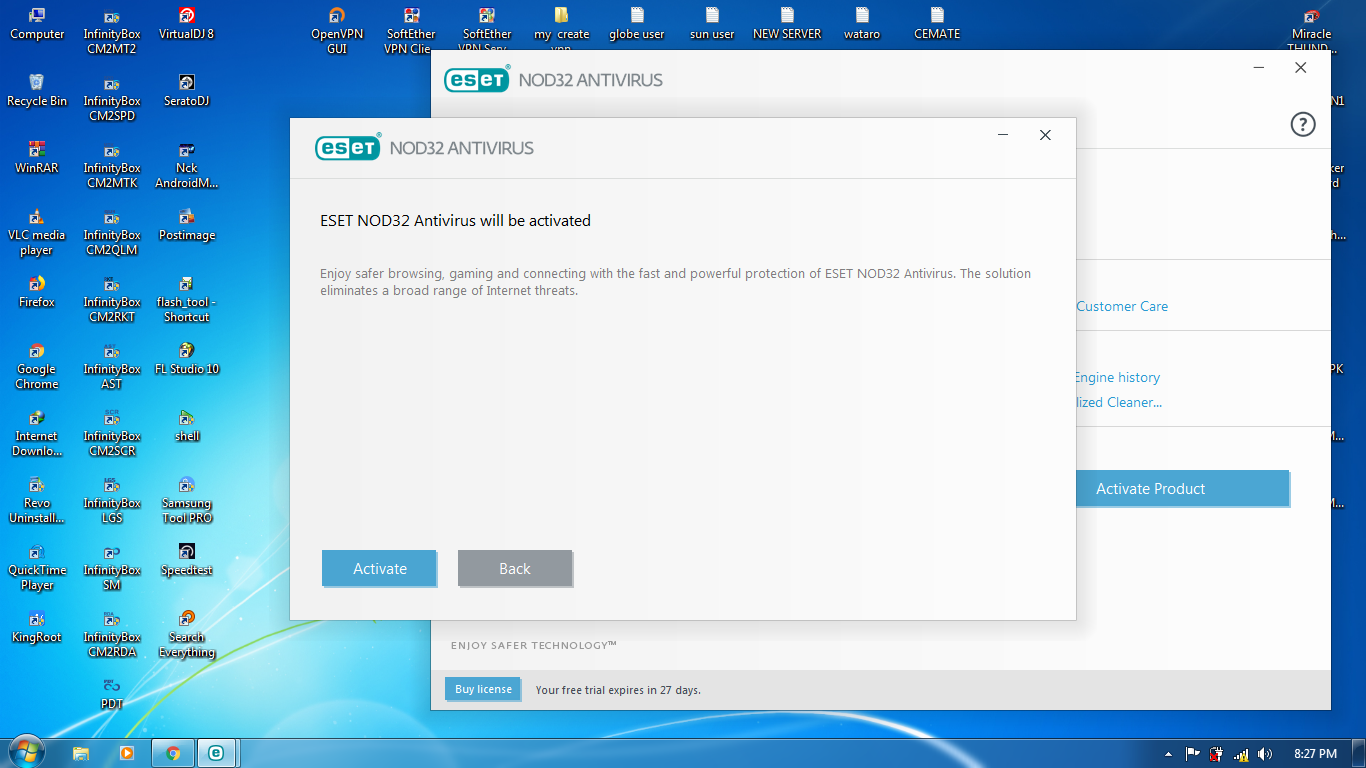This screenshot has width=1366, height=768.
Task: Click Activate Product in the background ESET window
Action: point(1182,488)
